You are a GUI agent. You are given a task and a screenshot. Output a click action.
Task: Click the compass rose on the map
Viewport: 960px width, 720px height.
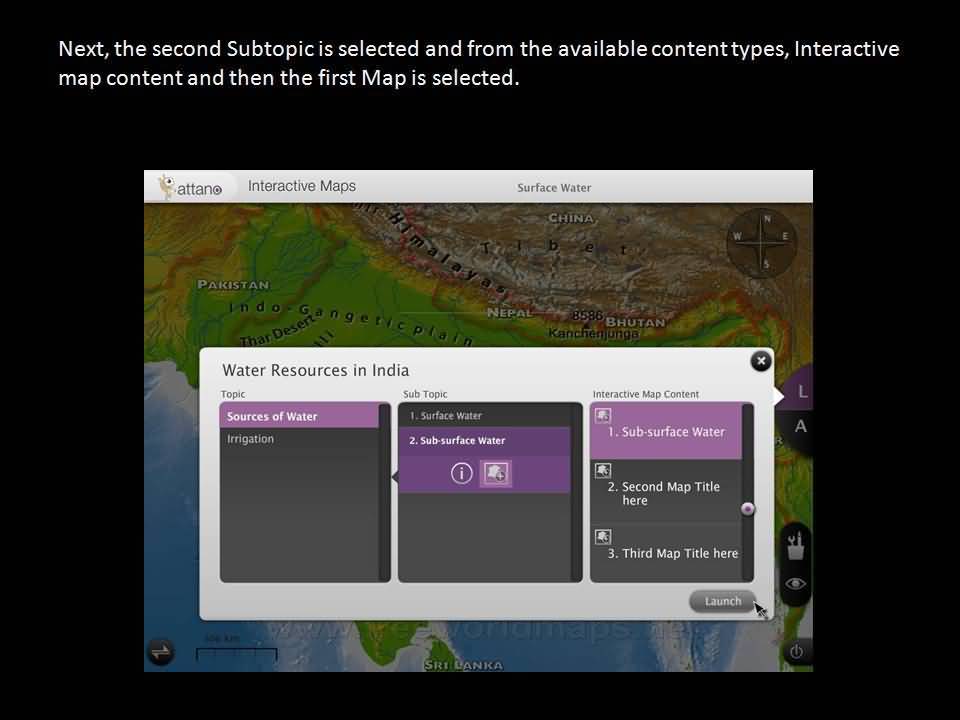coord(764,241)
